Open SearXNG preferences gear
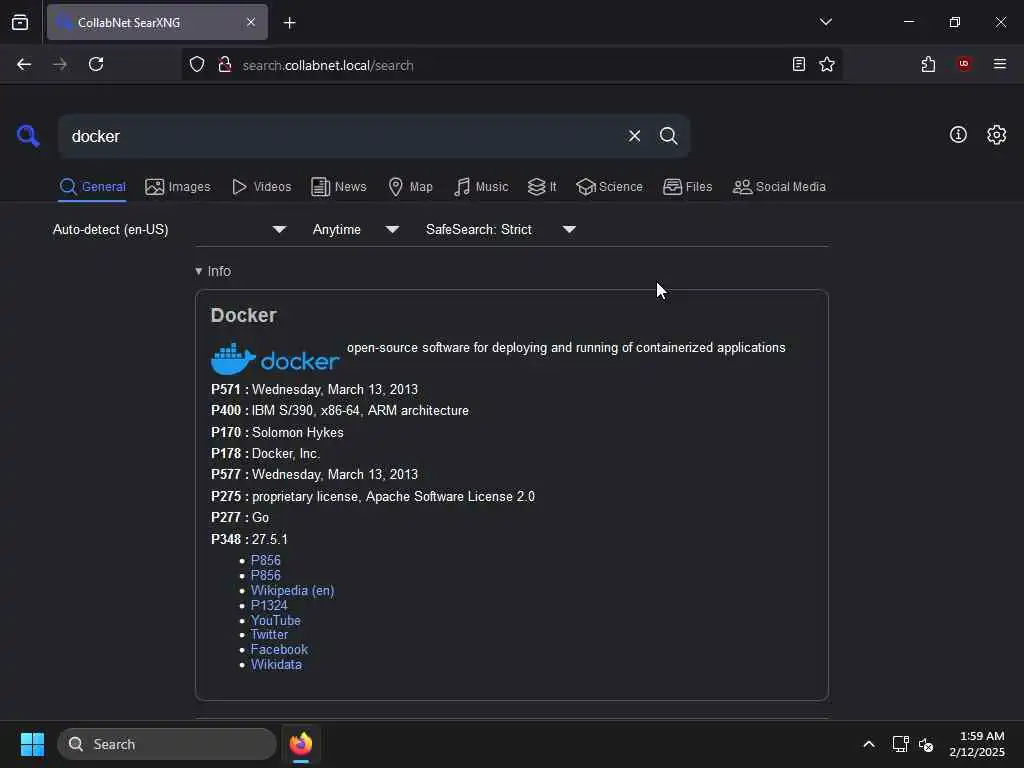The height and width of the screenshot is (768, 1024). pos(996,135)
